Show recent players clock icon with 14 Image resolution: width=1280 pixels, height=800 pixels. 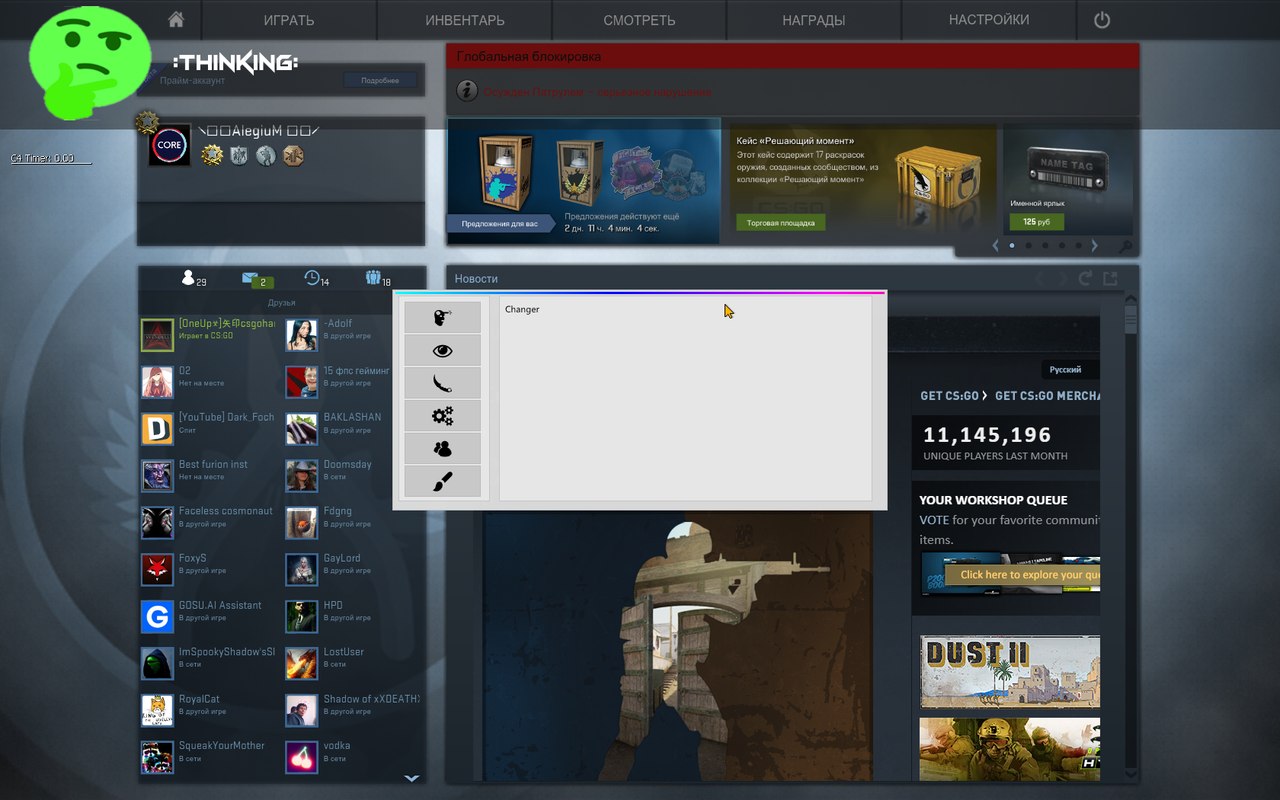316,279
